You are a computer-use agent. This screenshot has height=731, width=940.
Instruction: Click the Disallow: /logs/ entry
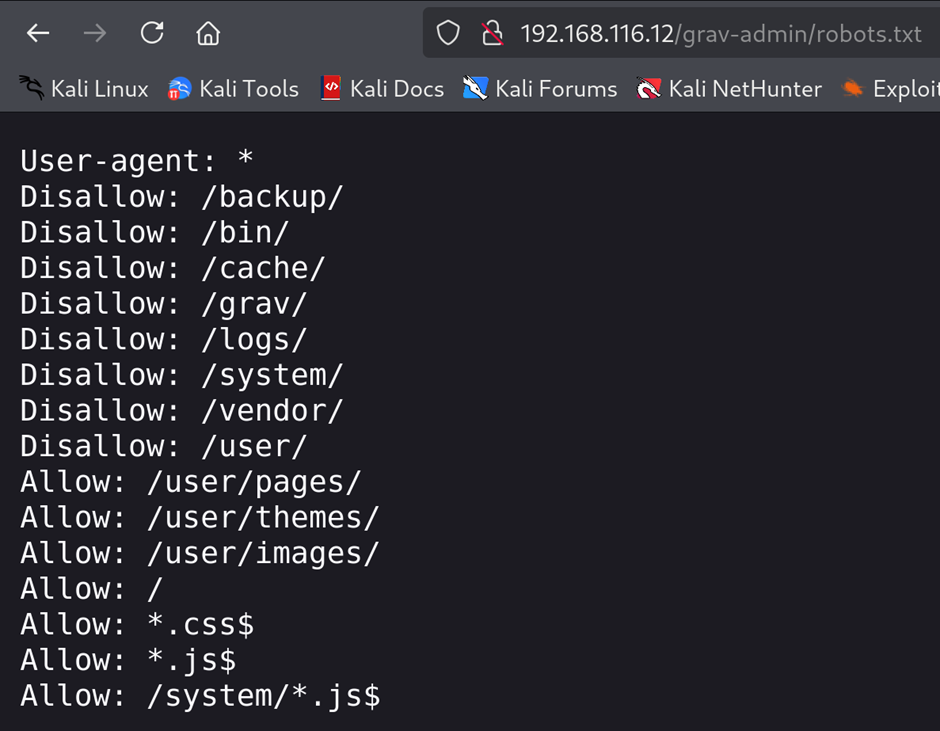(163, 339)
